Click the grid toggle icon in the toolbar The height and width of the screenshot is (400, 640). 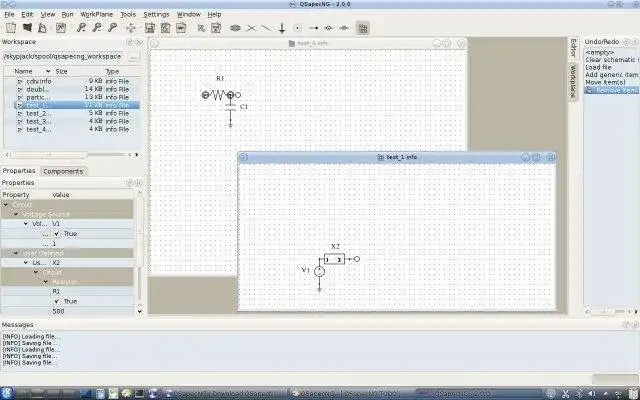point(362,28)
